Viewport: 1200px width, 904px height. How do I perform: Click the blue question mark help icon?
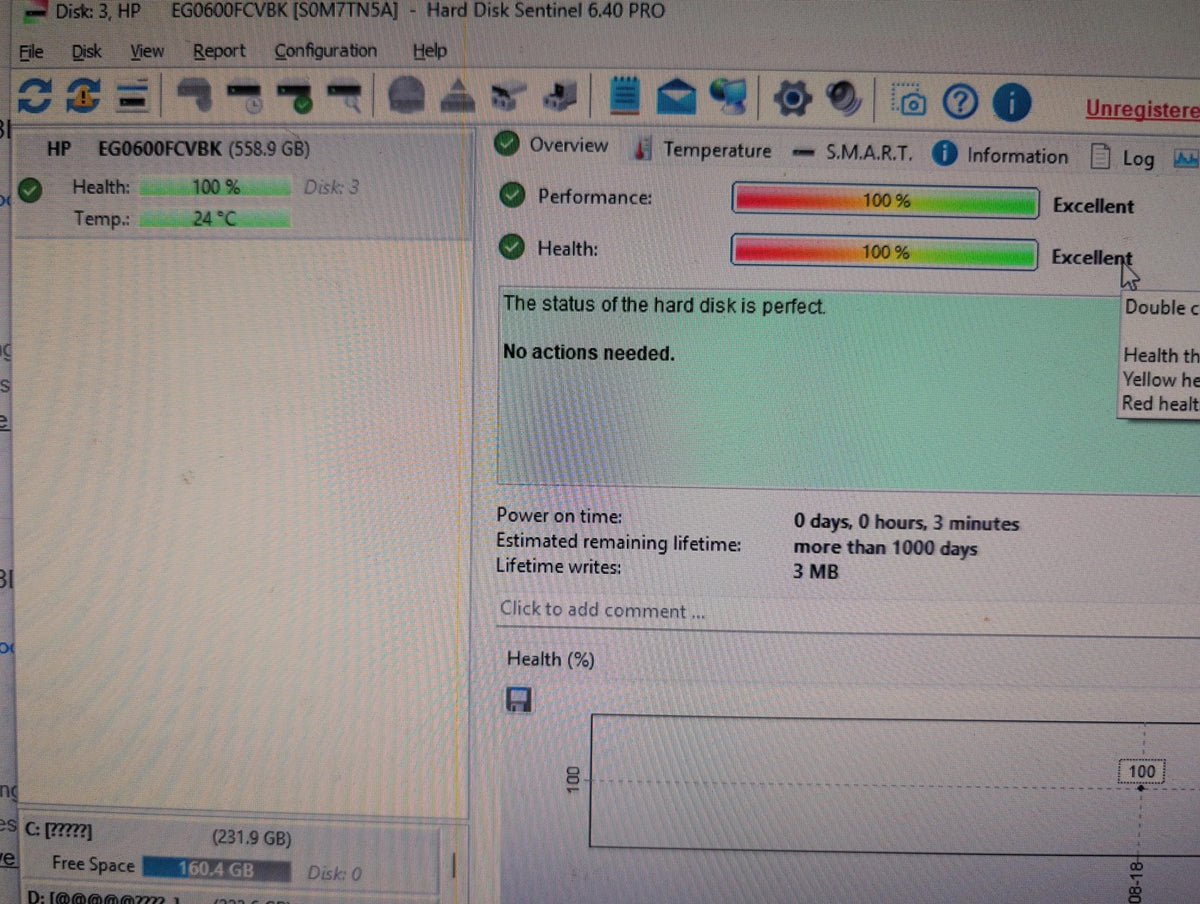[x=961, y=102]
